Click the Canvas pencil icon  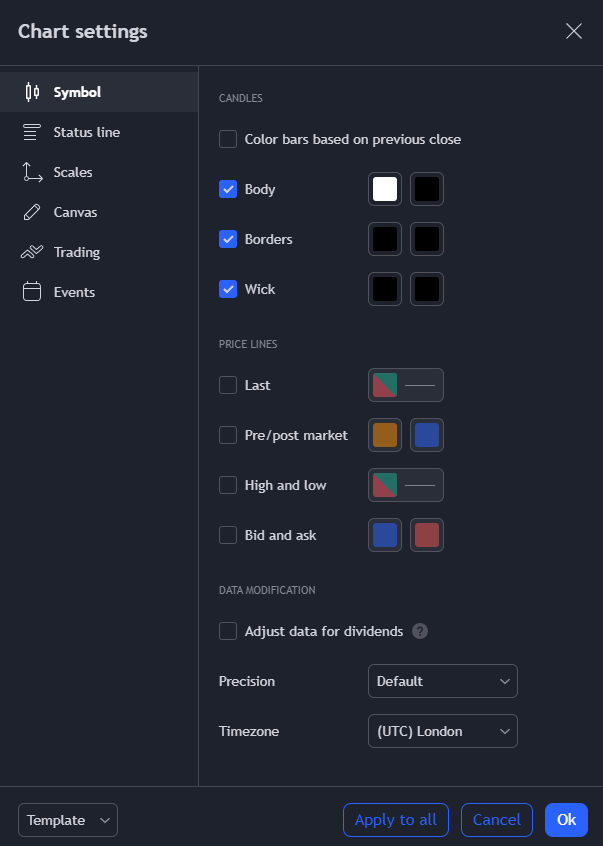tap(32, 212)
